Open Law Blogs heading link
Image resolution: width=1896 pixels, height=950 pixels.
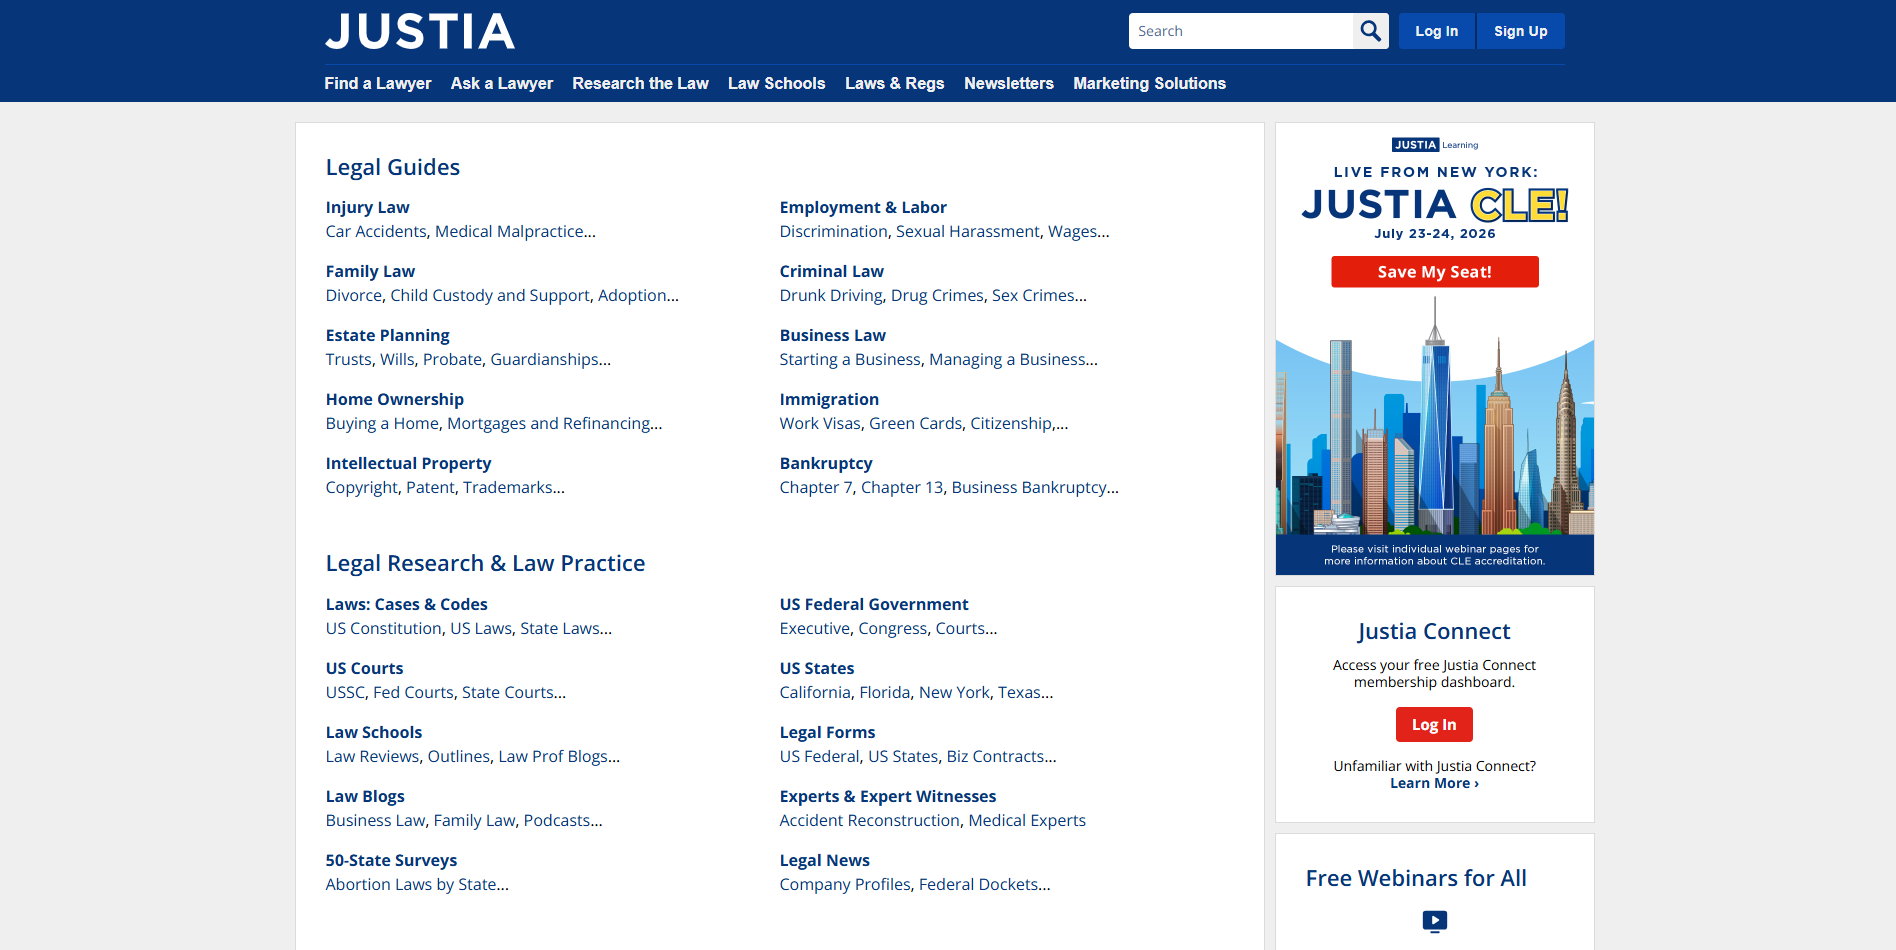(365, 796)
